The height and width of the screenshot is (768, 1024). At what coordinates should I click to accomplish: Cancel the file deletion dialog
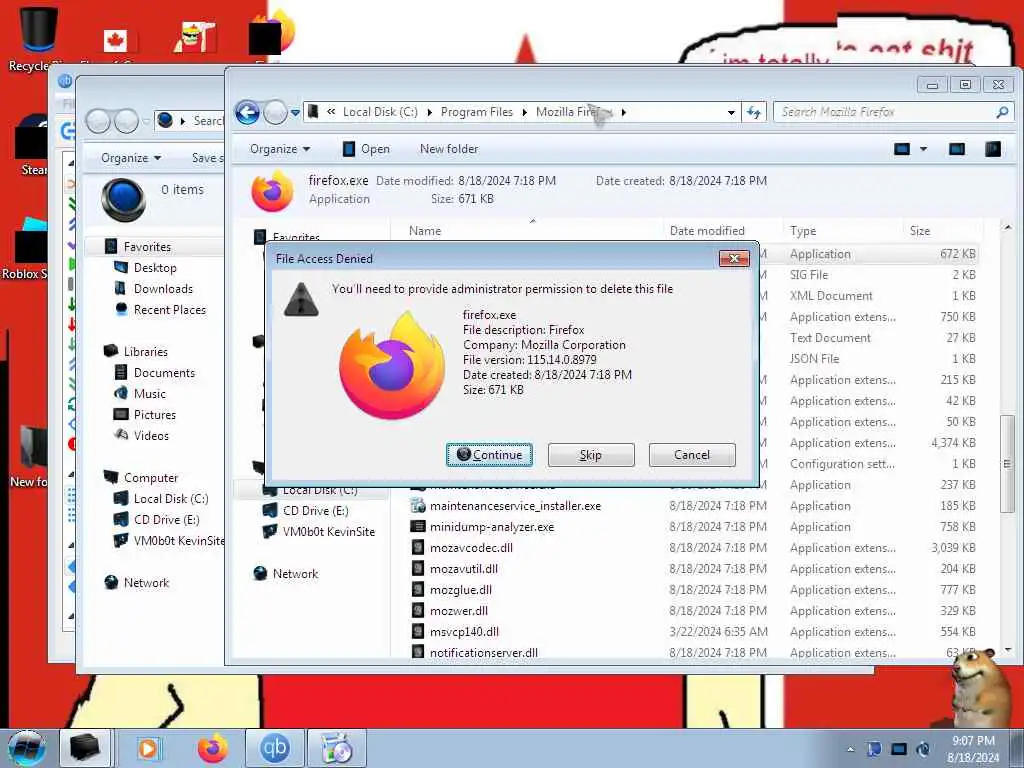pos(692,455)
